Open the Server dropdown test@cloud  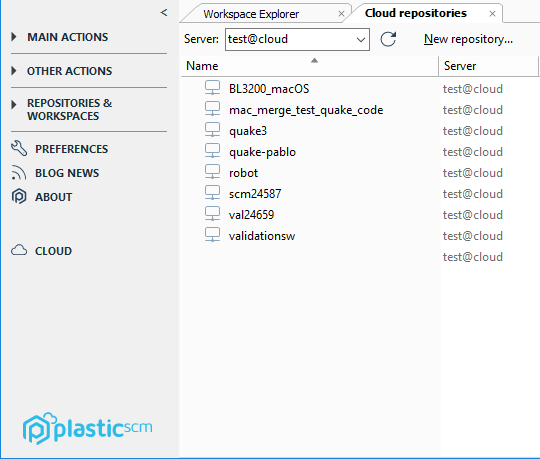click(298, 39)
